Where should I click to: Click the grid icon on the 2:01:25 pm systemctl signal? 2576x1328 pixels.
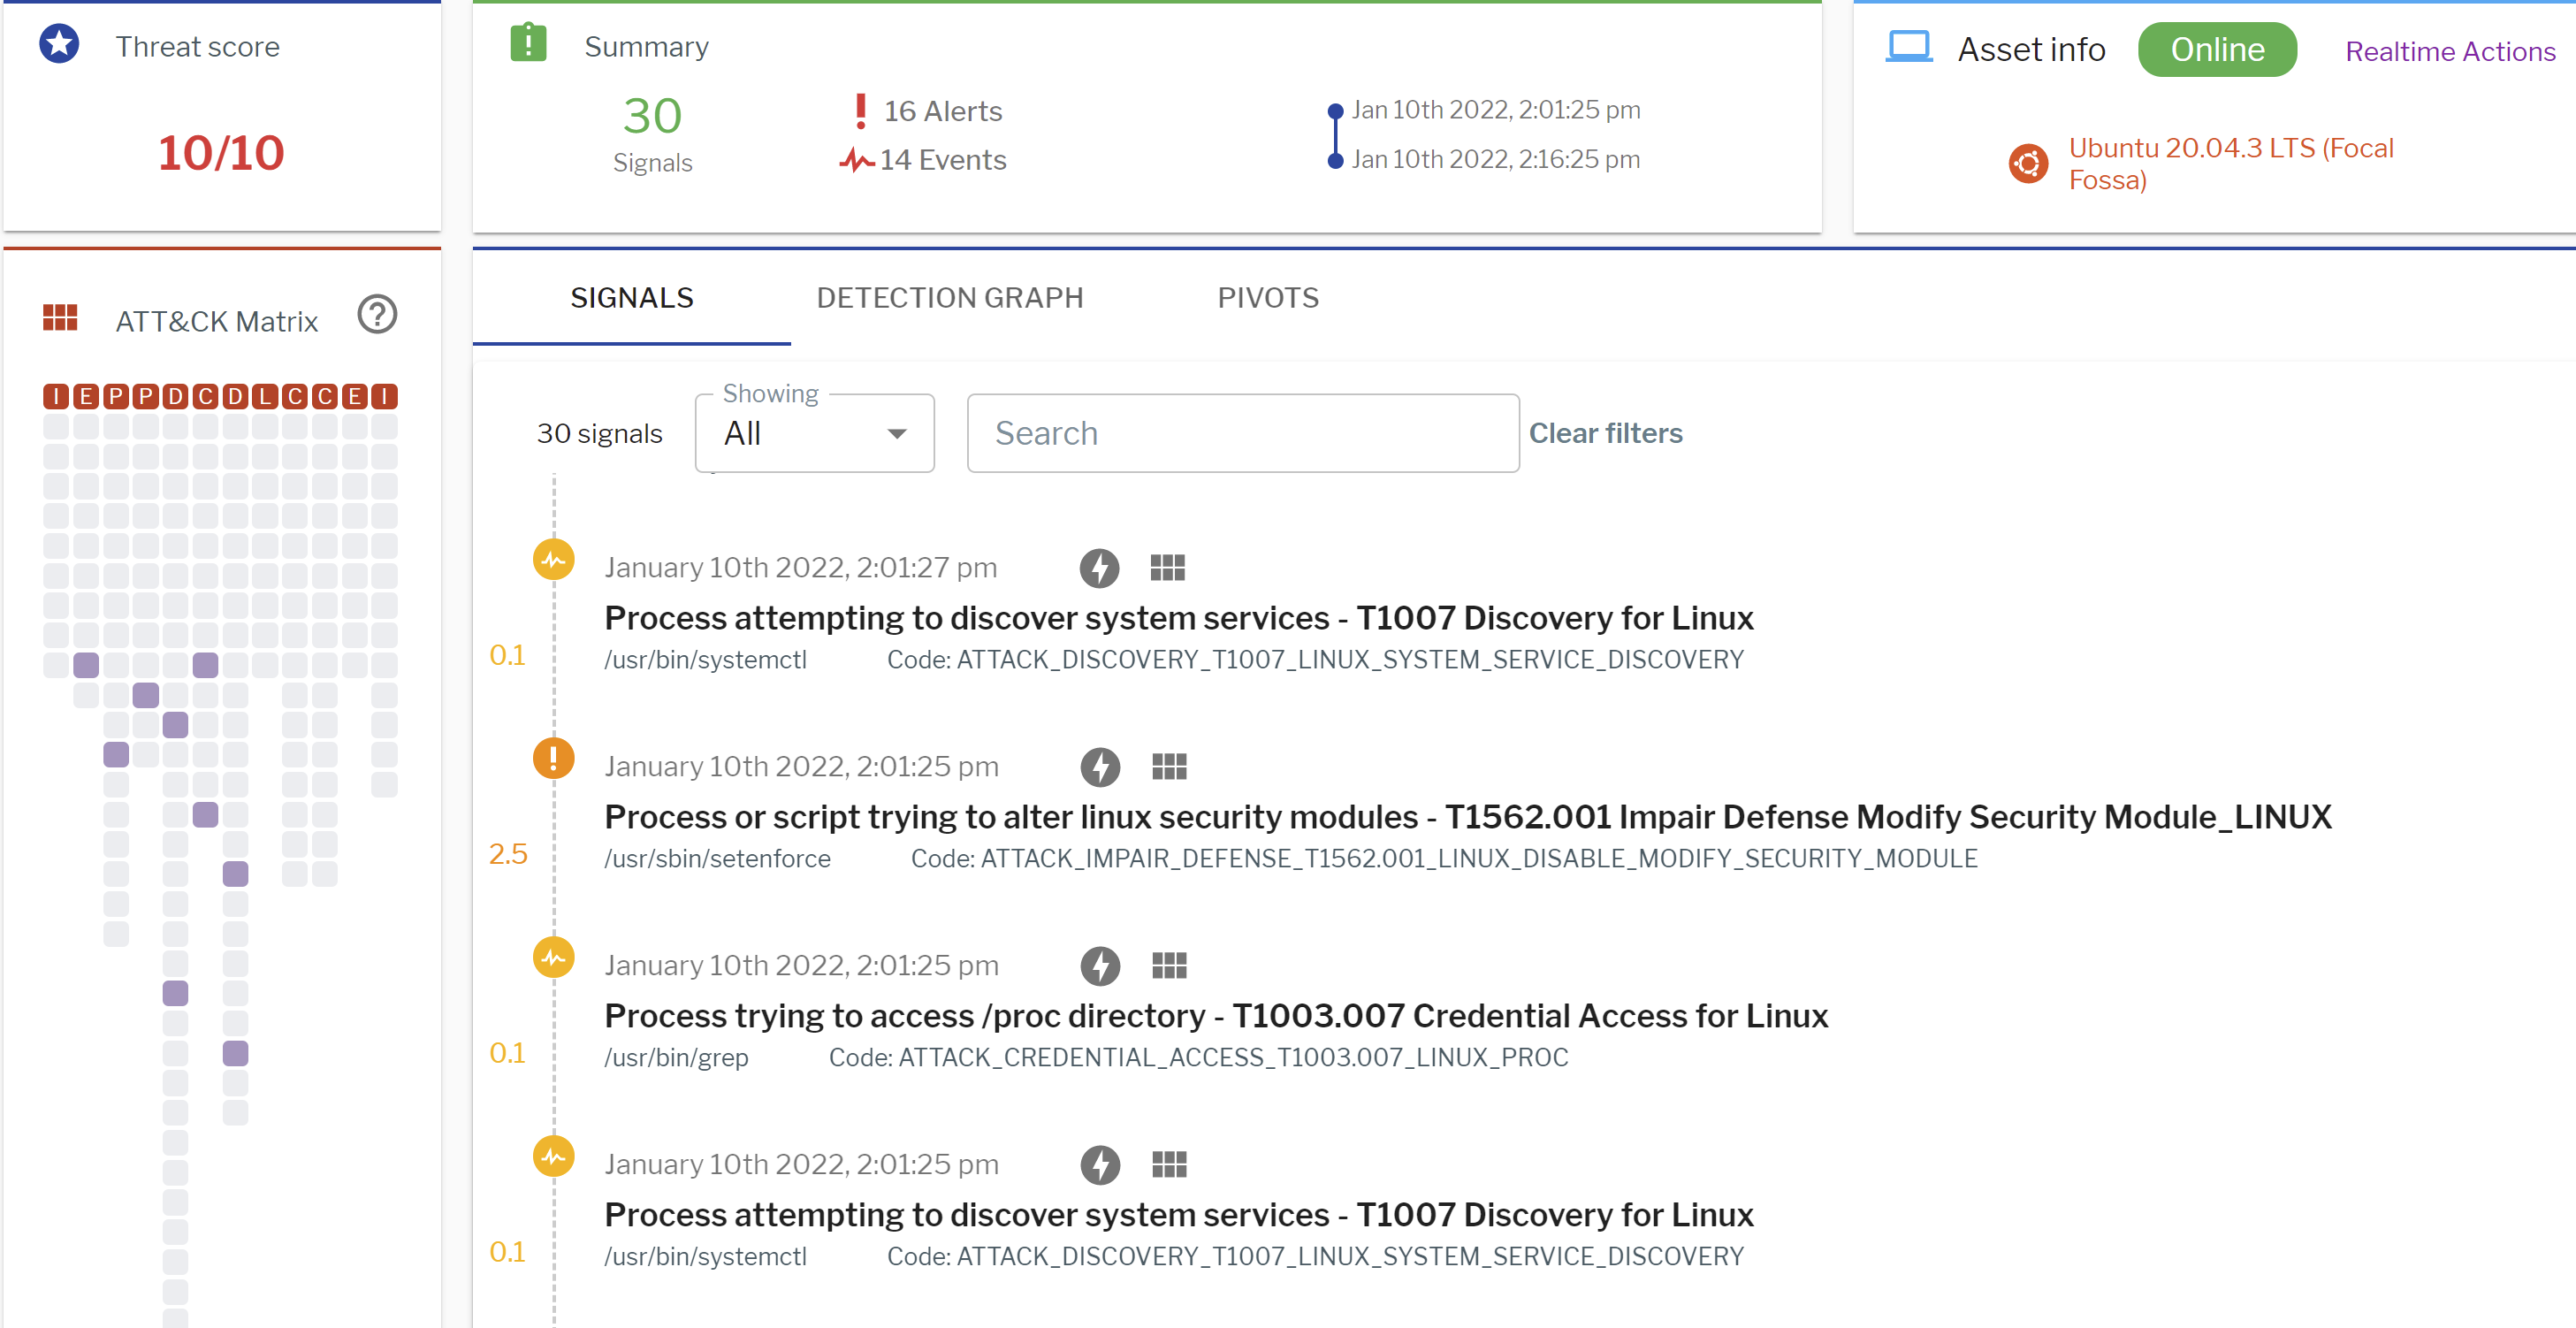pos(1169,1165)
